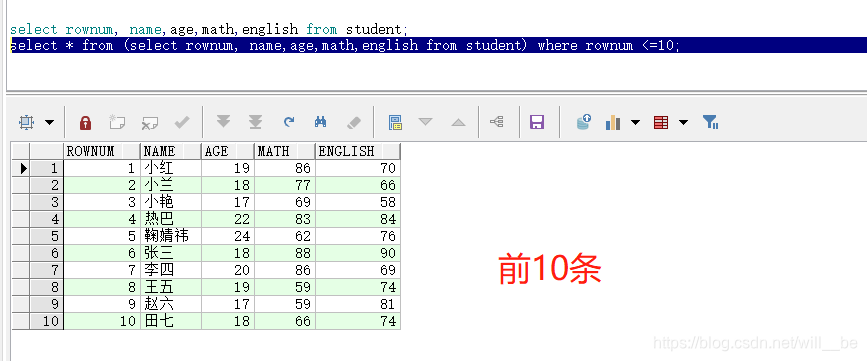Viewport: 867px width, 361px height.
Task: Click the NAME column header
Action: 171,151
